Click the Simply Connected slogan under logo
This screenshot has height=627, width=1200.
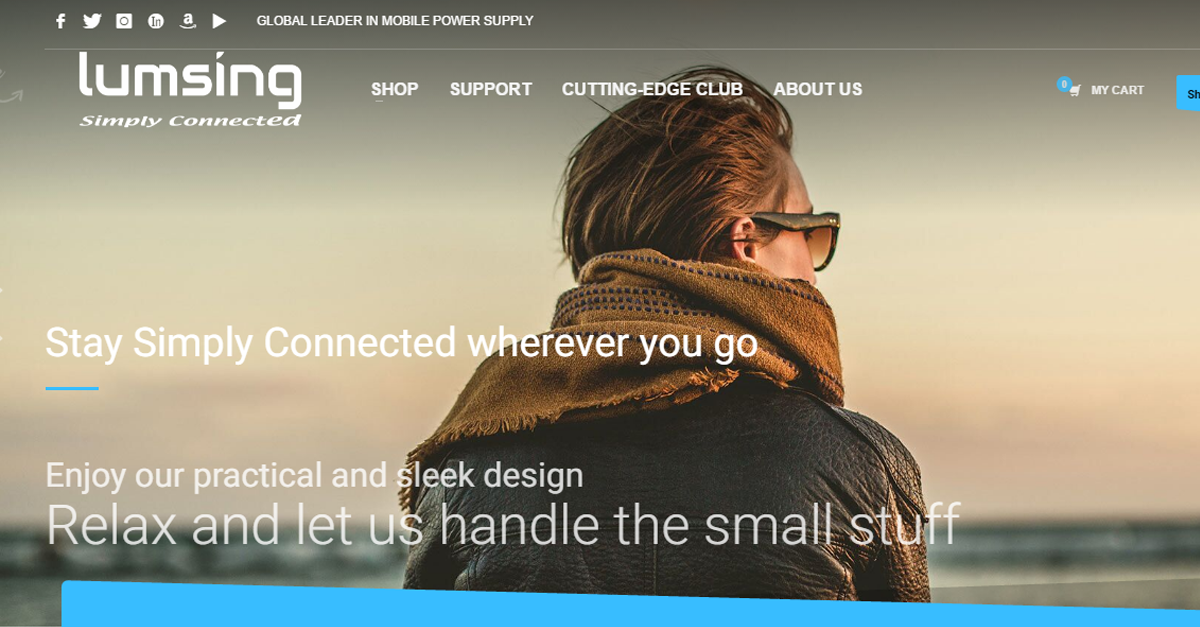[190, 120]
